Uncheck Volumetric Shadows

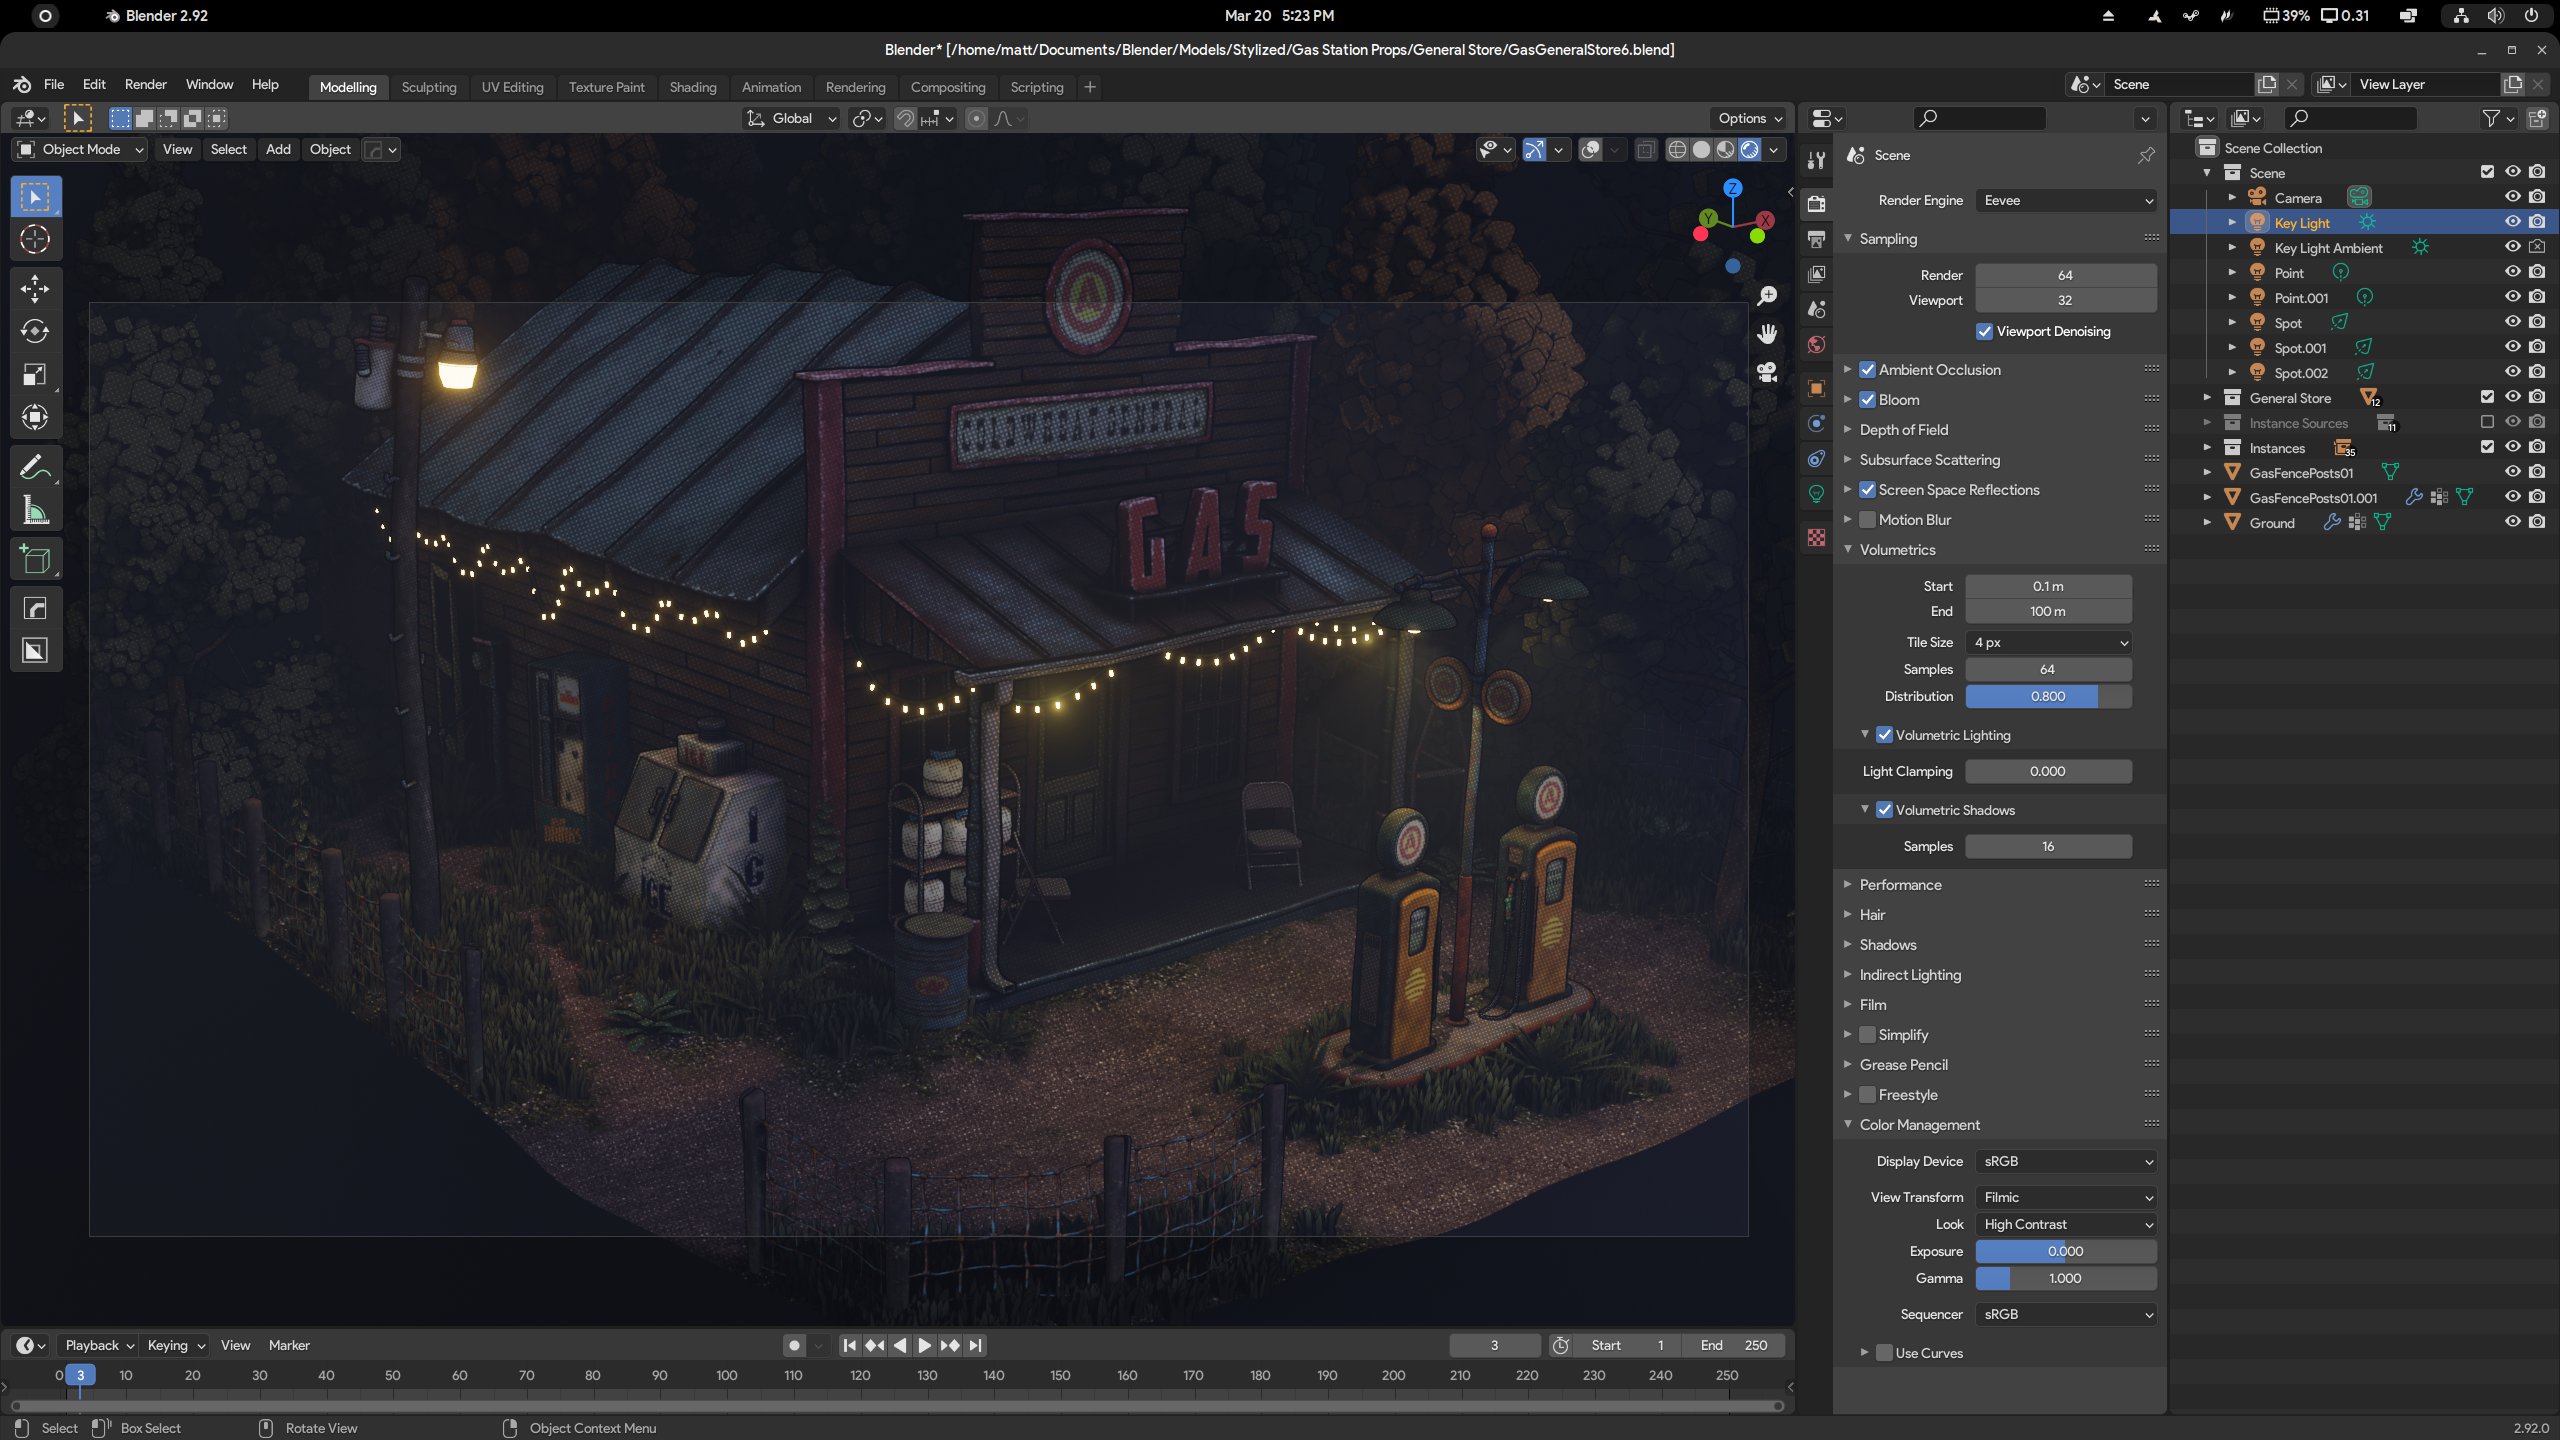click(1884, 810)
